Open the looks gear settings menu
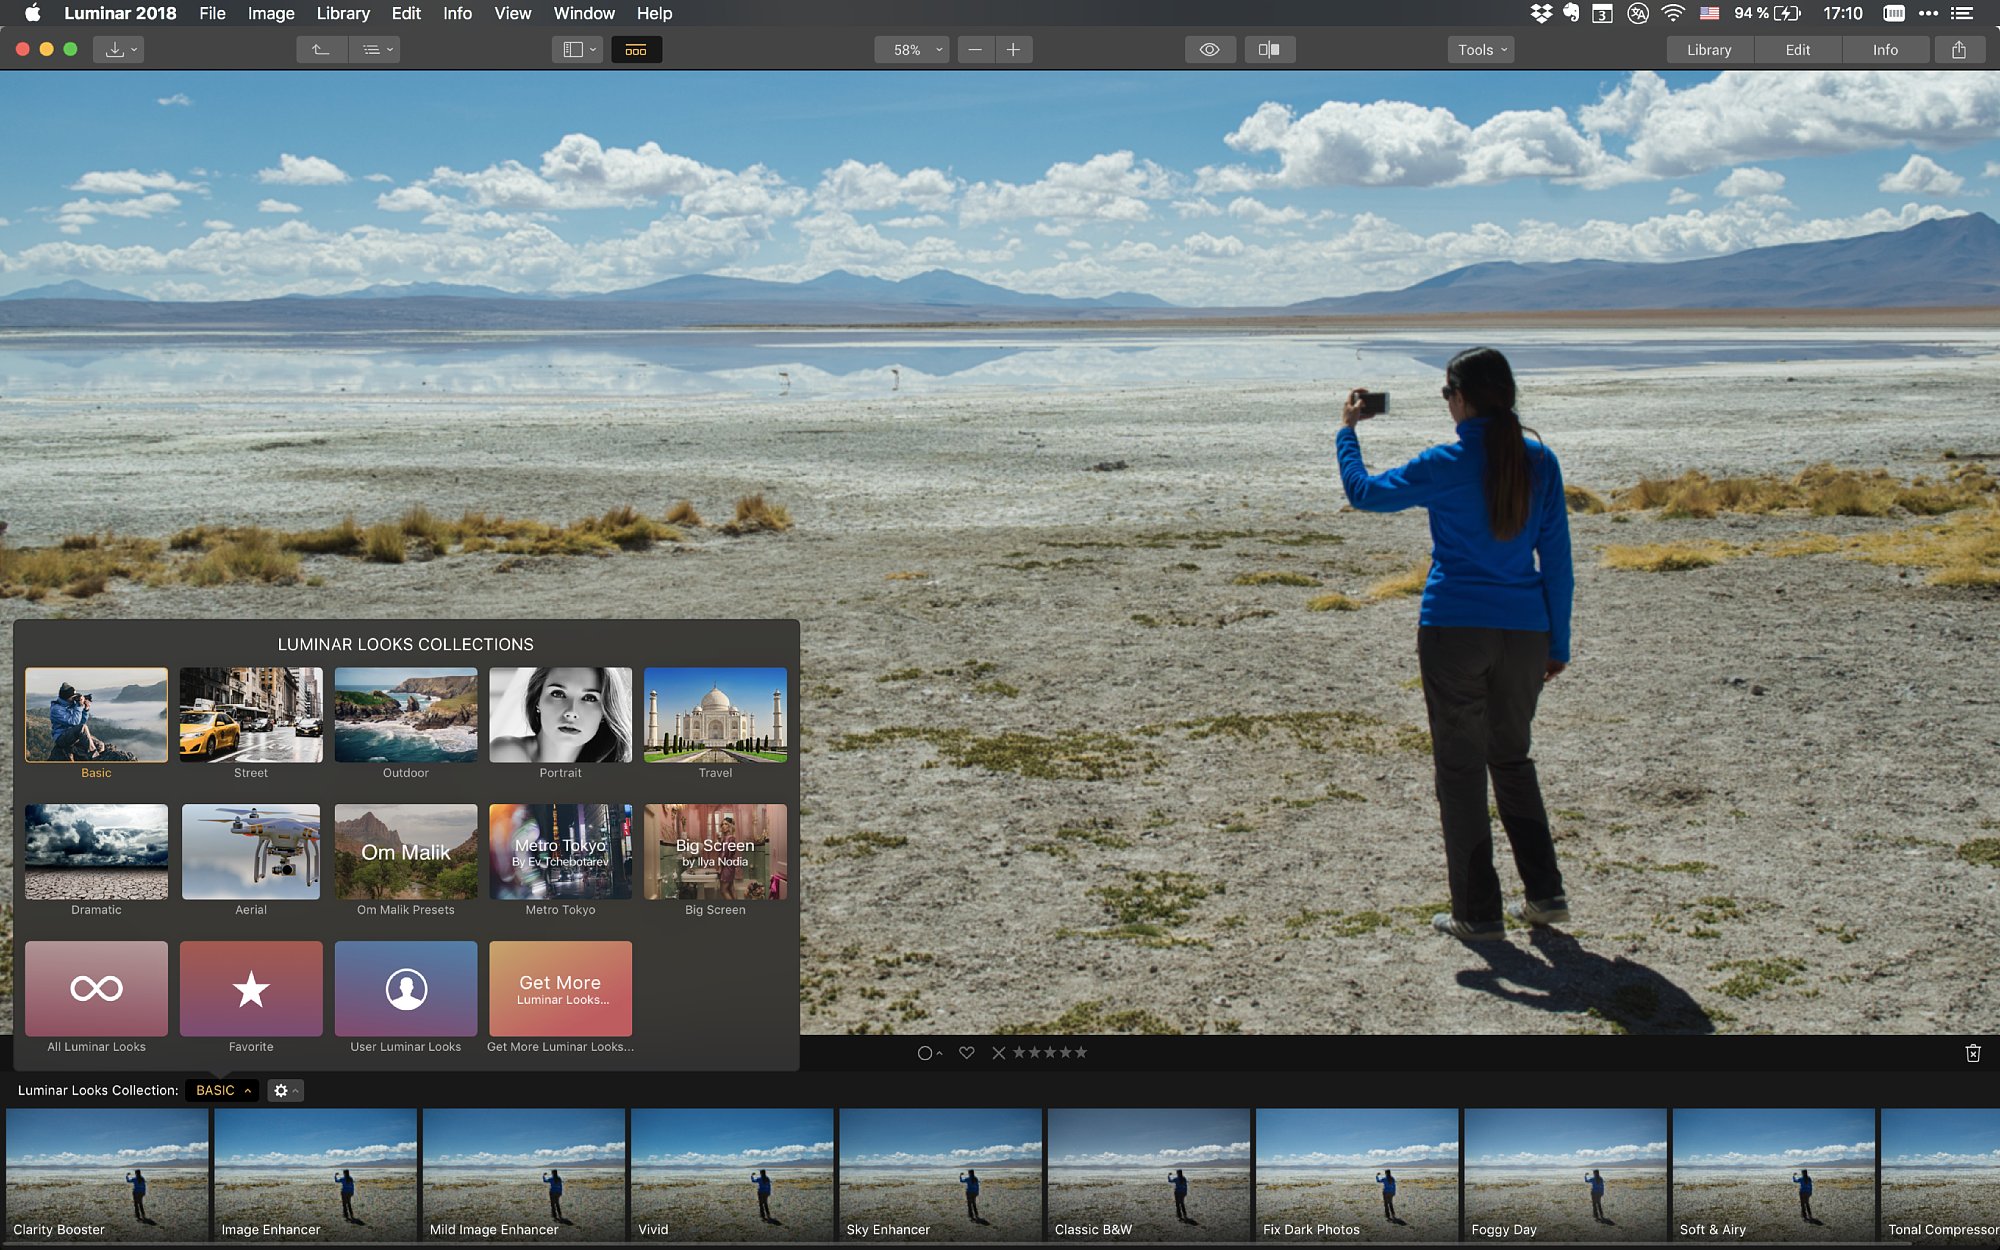 (x=285, y=1090)
